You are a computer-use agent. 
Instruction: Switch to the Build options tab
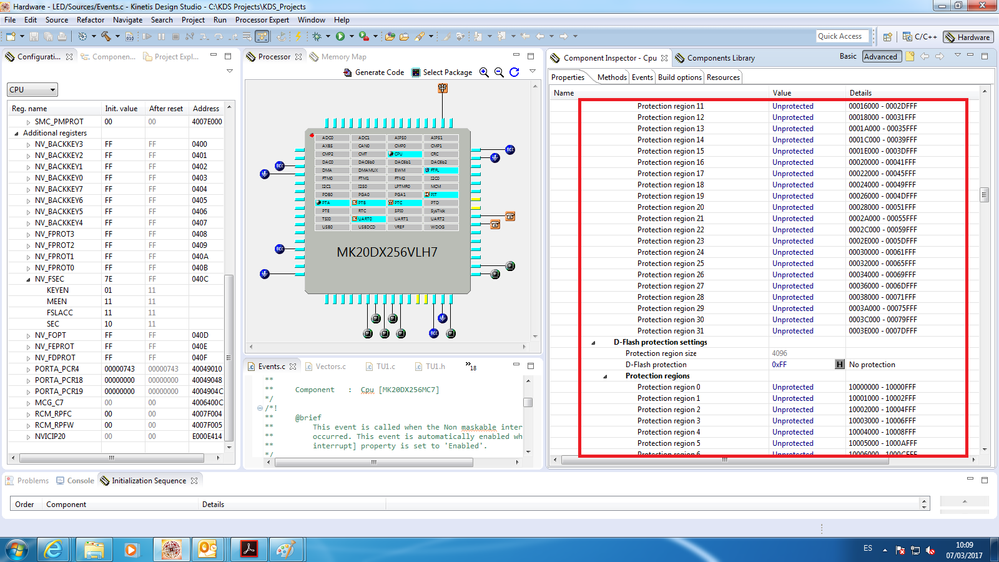coord(679,77)
